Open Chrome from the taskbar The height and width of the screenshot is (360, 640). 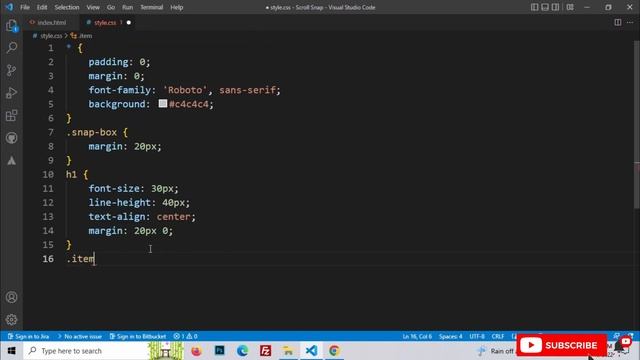click(334, 351)
